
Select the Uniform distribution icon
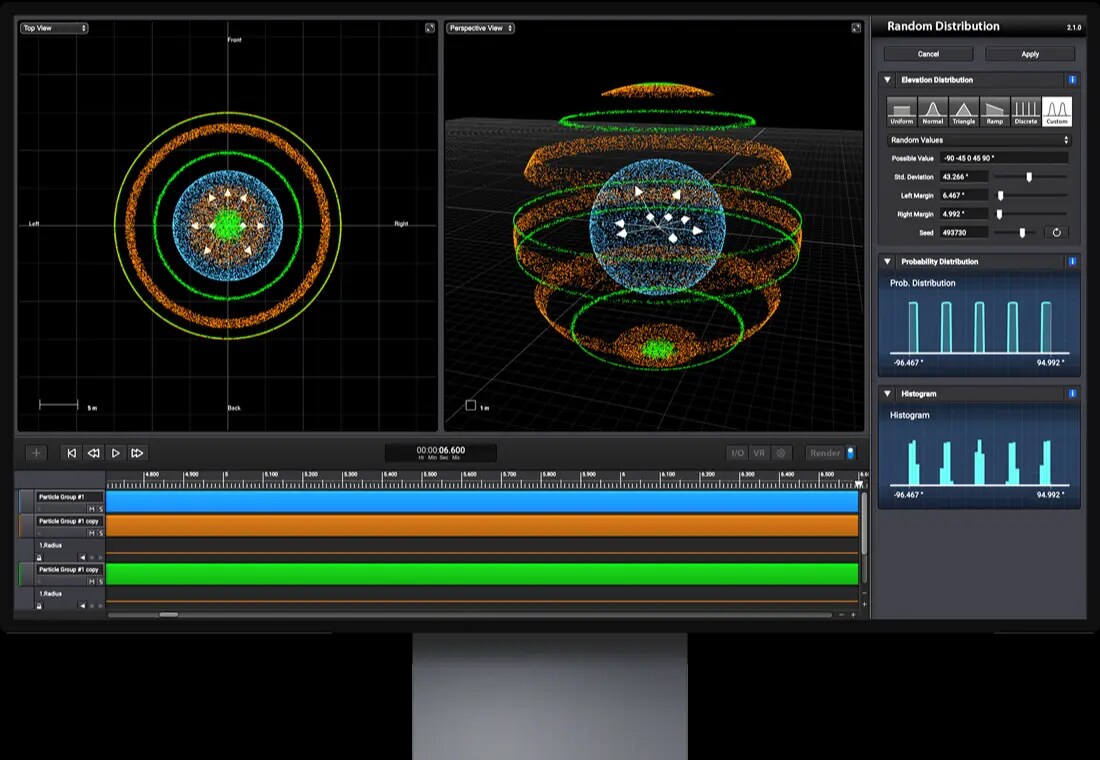click(902, 110)
